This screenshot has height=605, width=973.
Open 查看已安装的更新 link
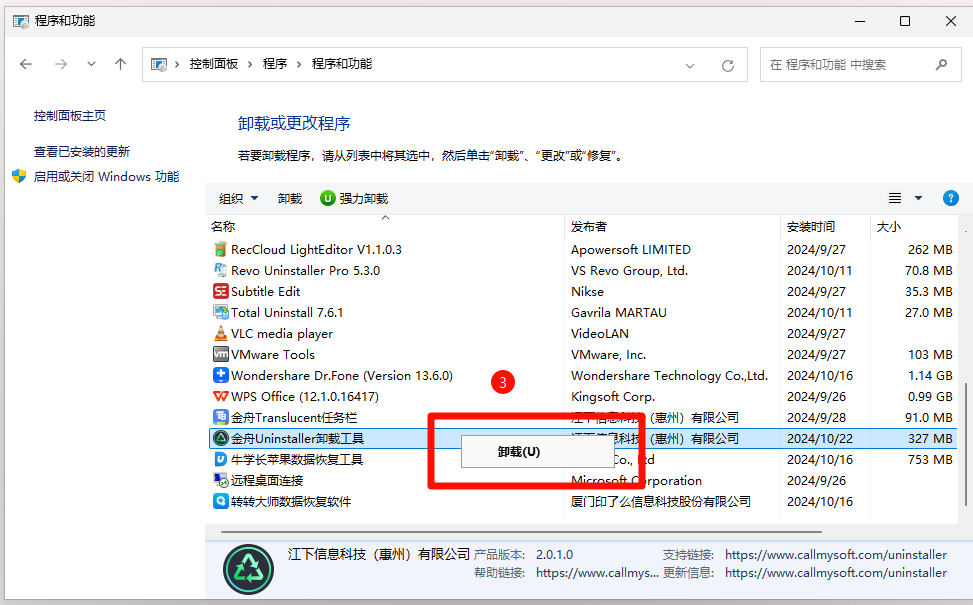(82, 151)
